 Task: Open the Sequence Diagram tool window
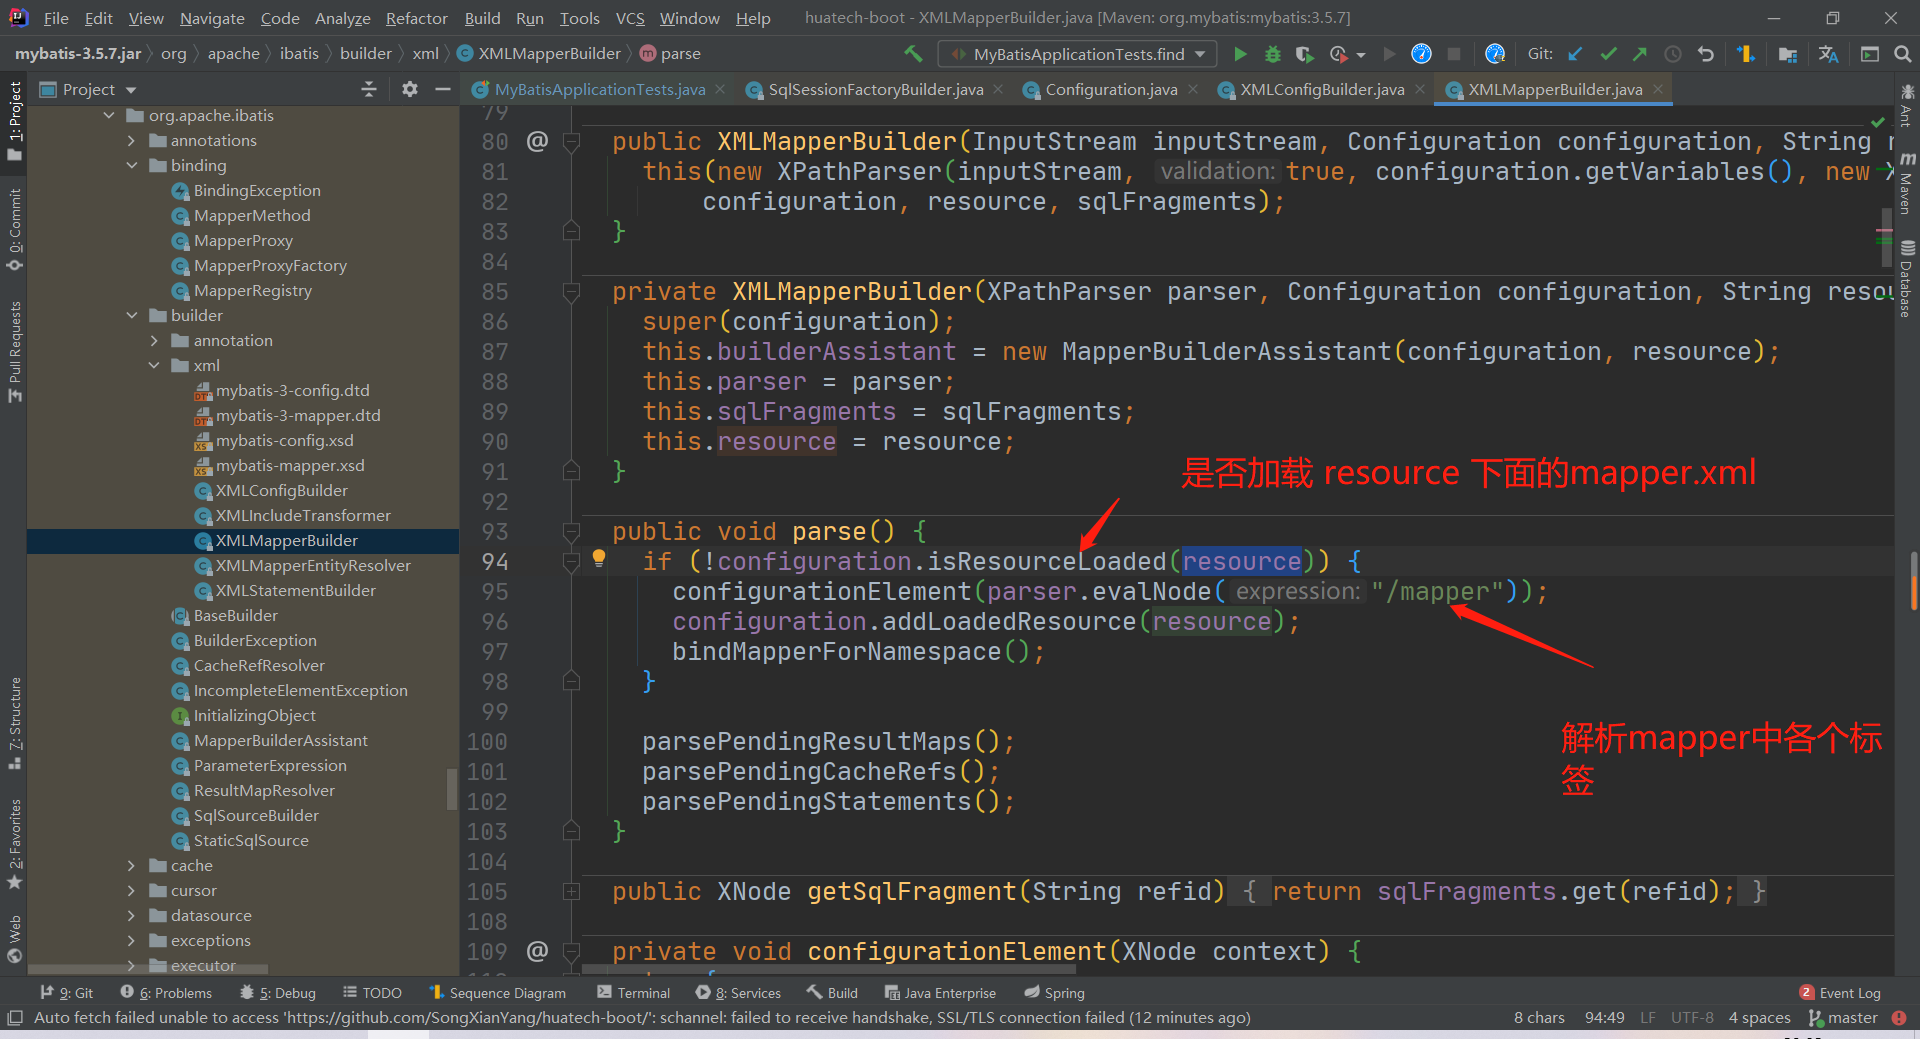click(x=498, y=992)
